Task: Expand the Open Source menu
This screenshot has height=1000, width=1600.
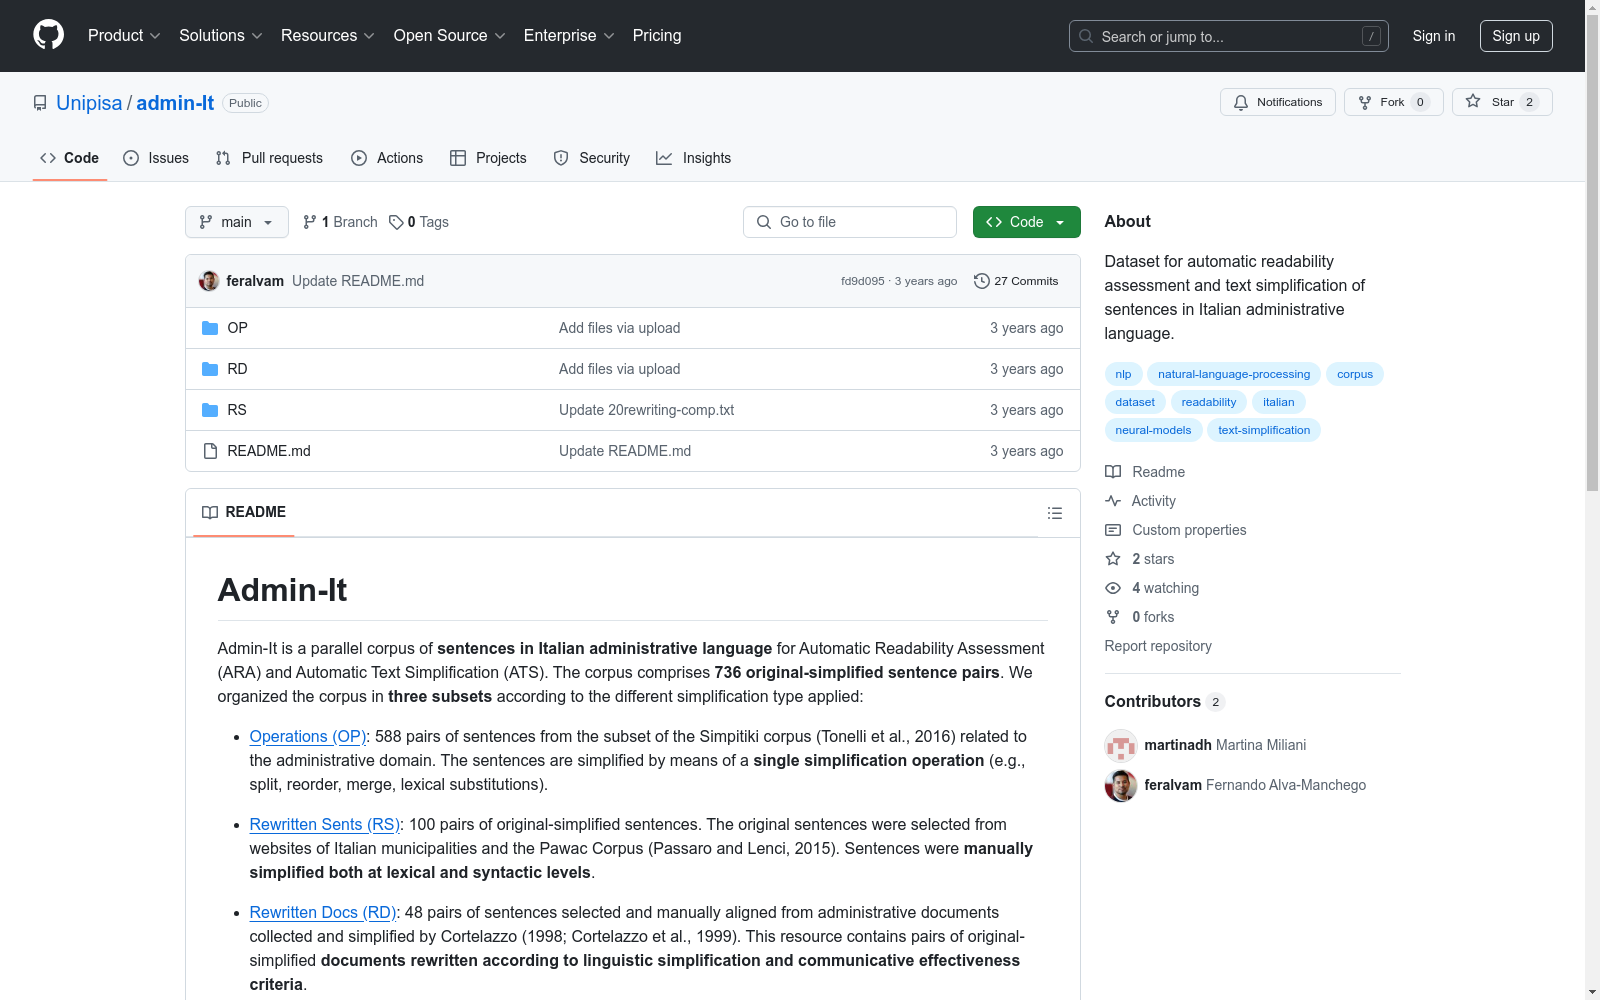Action: (450, 35)
